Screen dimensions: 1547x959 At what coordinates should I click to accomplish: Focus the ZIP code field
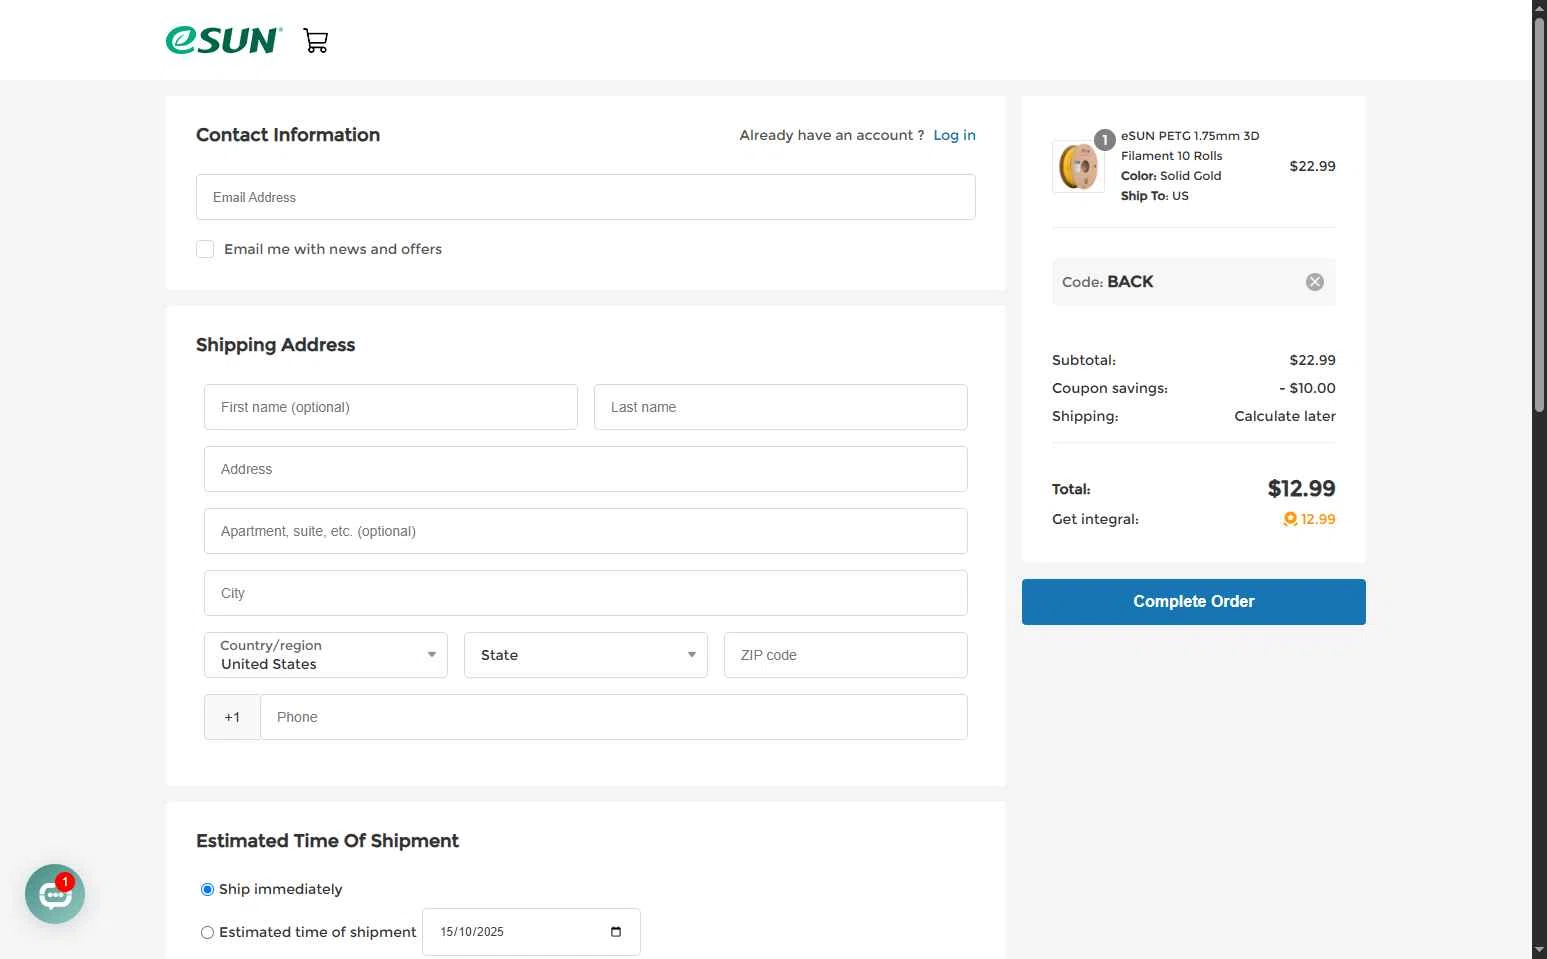point(846,655)
